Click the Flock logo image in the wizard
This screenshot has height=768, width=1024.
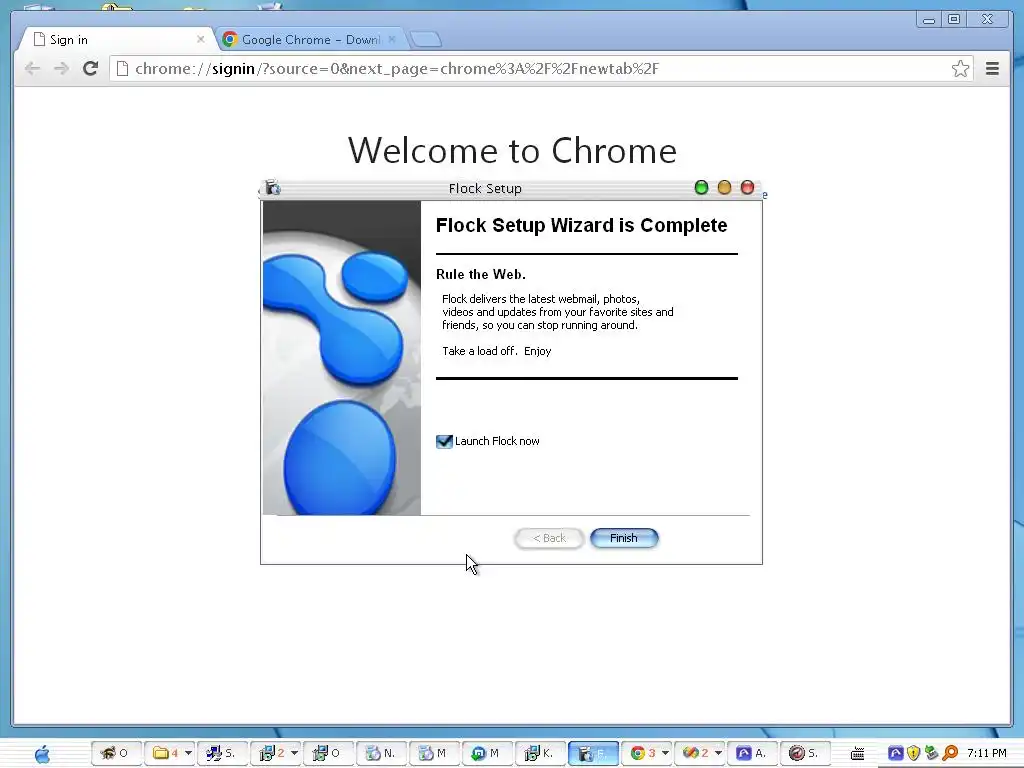click(342, 358)
